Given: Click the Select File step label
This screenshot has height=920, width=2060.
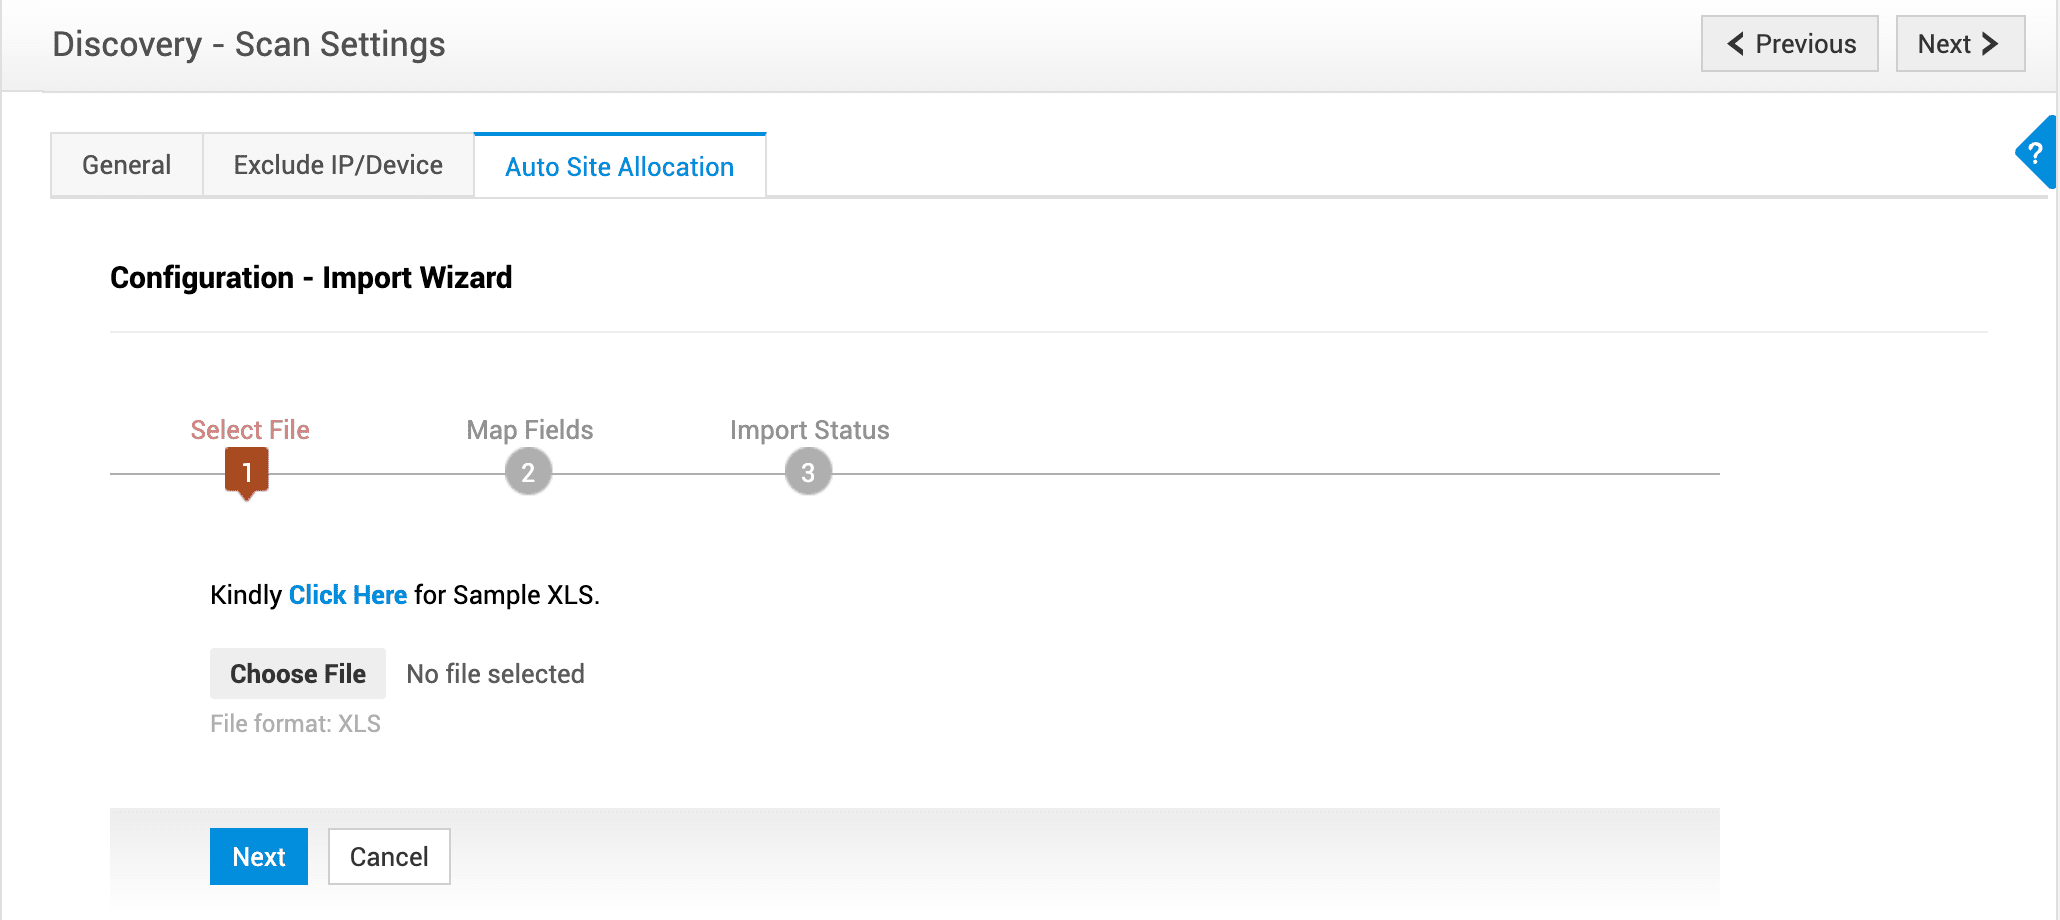Looking at the screenshot, I should (x=250, y=430).
